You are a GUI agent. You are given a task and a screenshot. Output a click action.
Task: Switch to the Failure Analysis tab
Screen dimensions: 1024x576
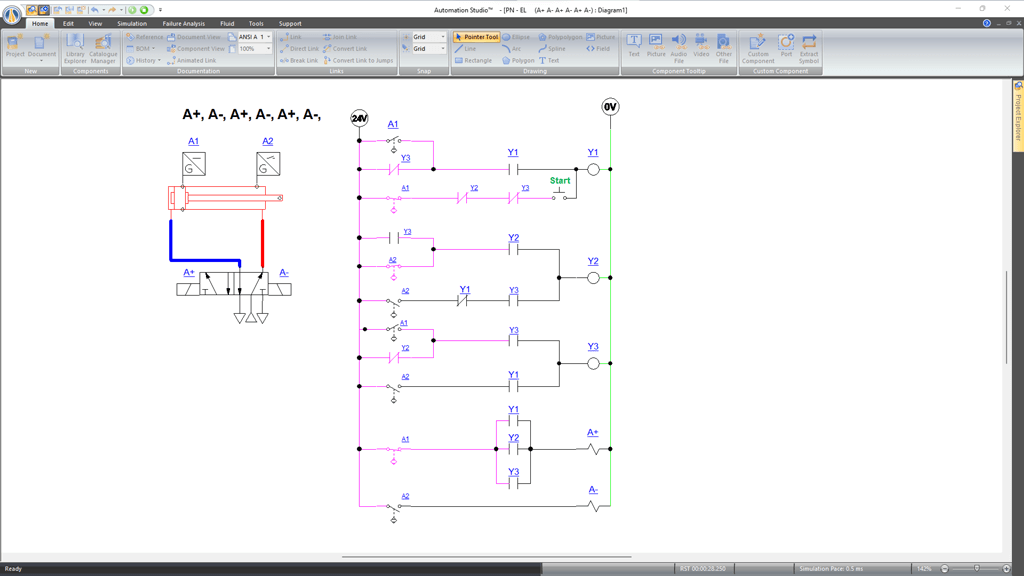coord(183,23)
